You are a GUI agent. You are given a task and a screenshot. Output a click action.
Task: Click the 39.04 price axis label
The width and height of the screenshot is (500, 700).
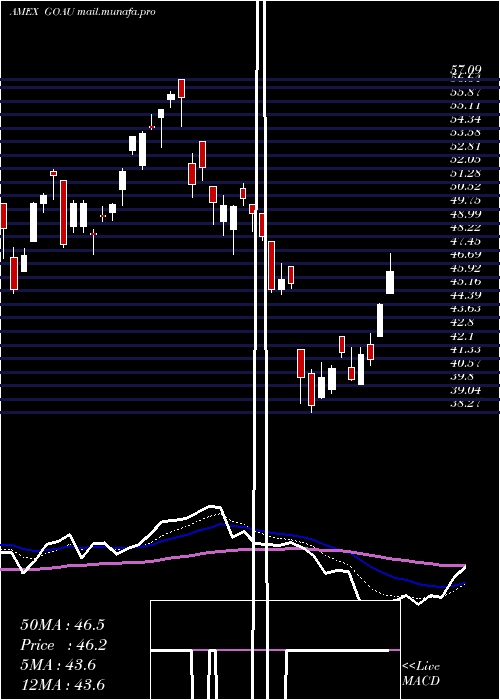coord(465,390)
